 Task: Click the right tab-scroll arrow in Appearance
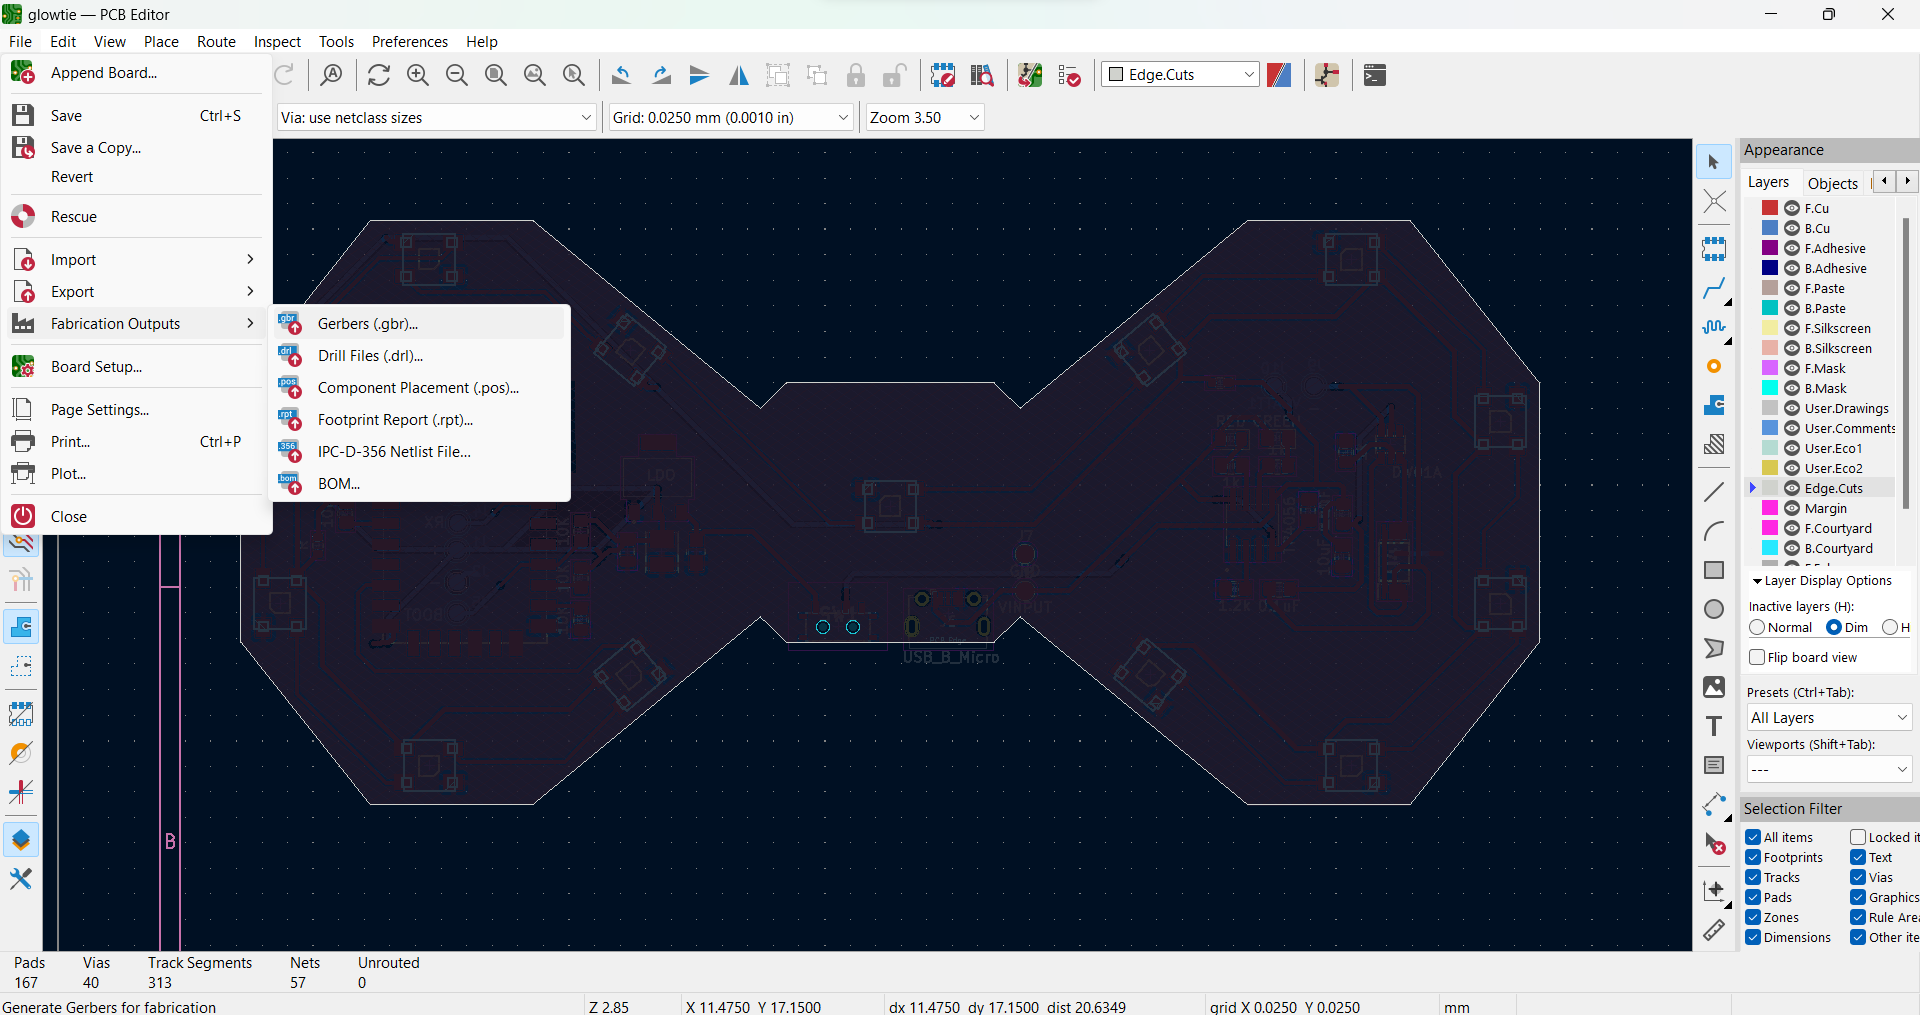tap(1907, 181)
